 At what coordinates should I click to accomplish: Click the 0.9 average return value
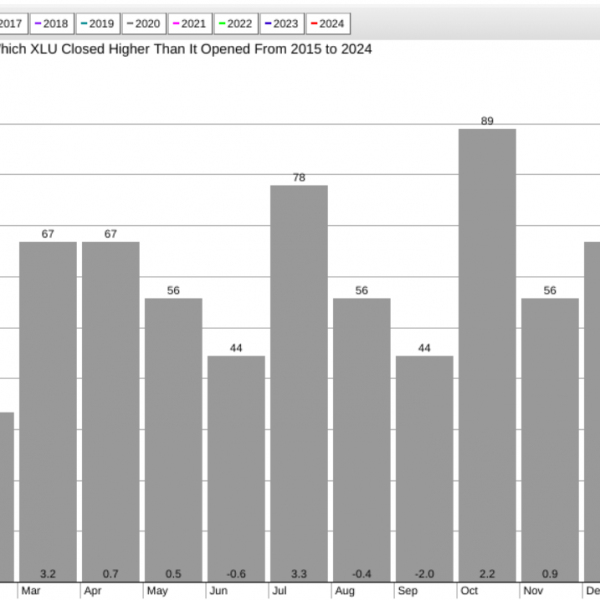click(550, 574)
